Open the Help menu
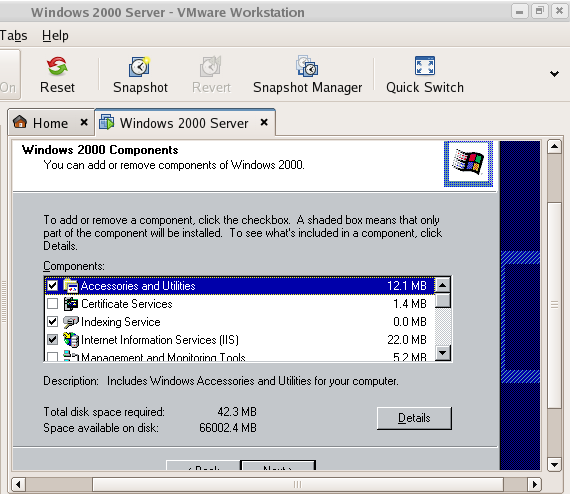 click(55, 36)
